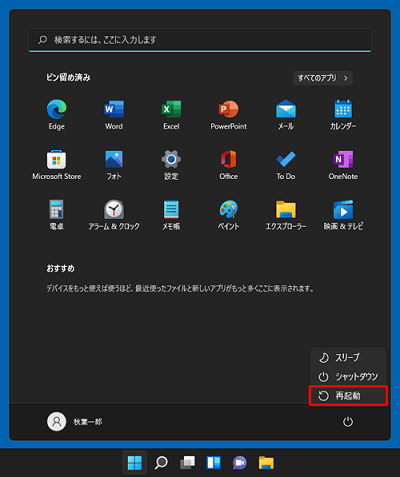The image size is (400, 477).
Task: Open the 映画 & テレビ app
Action: point(343,215)
